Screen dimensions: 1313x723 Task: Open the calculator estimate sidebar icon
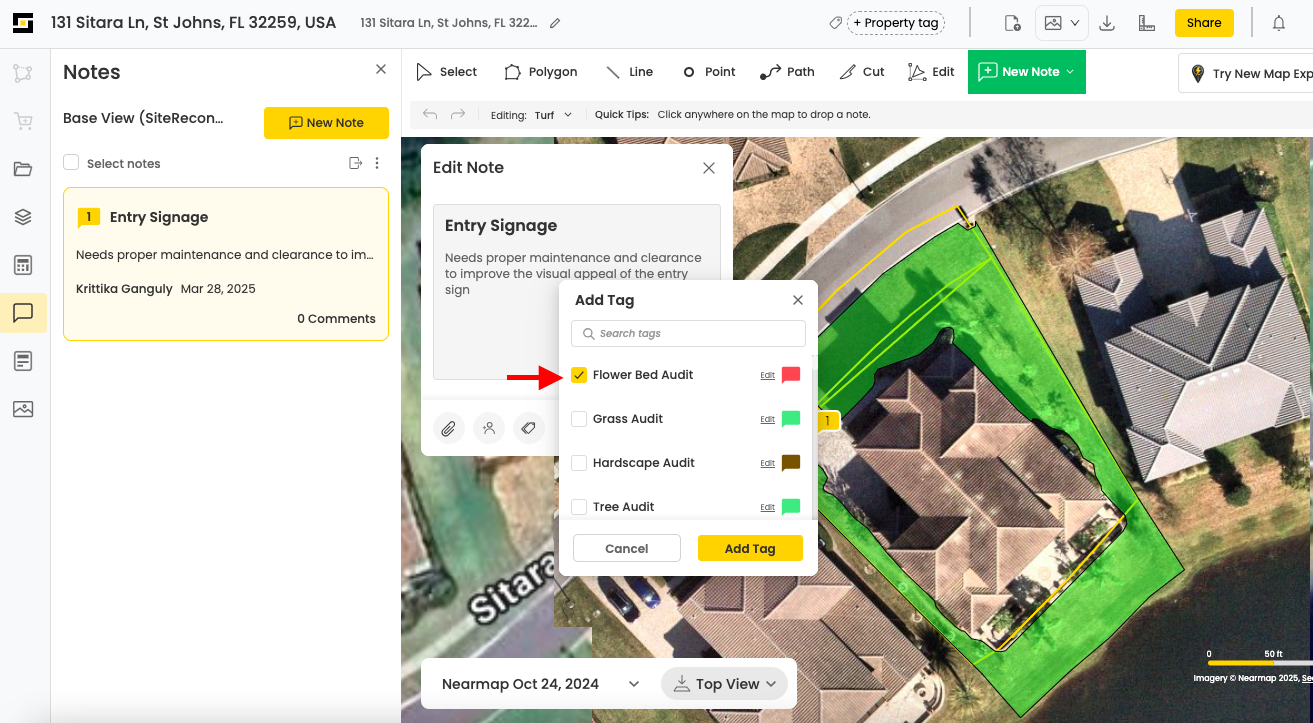[23, 265]
